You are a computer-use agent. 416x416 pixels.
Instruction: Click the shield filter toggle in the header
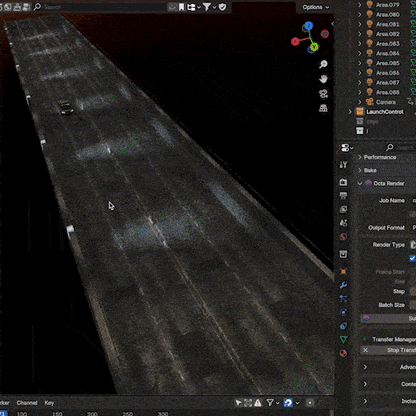pos(222,7)
